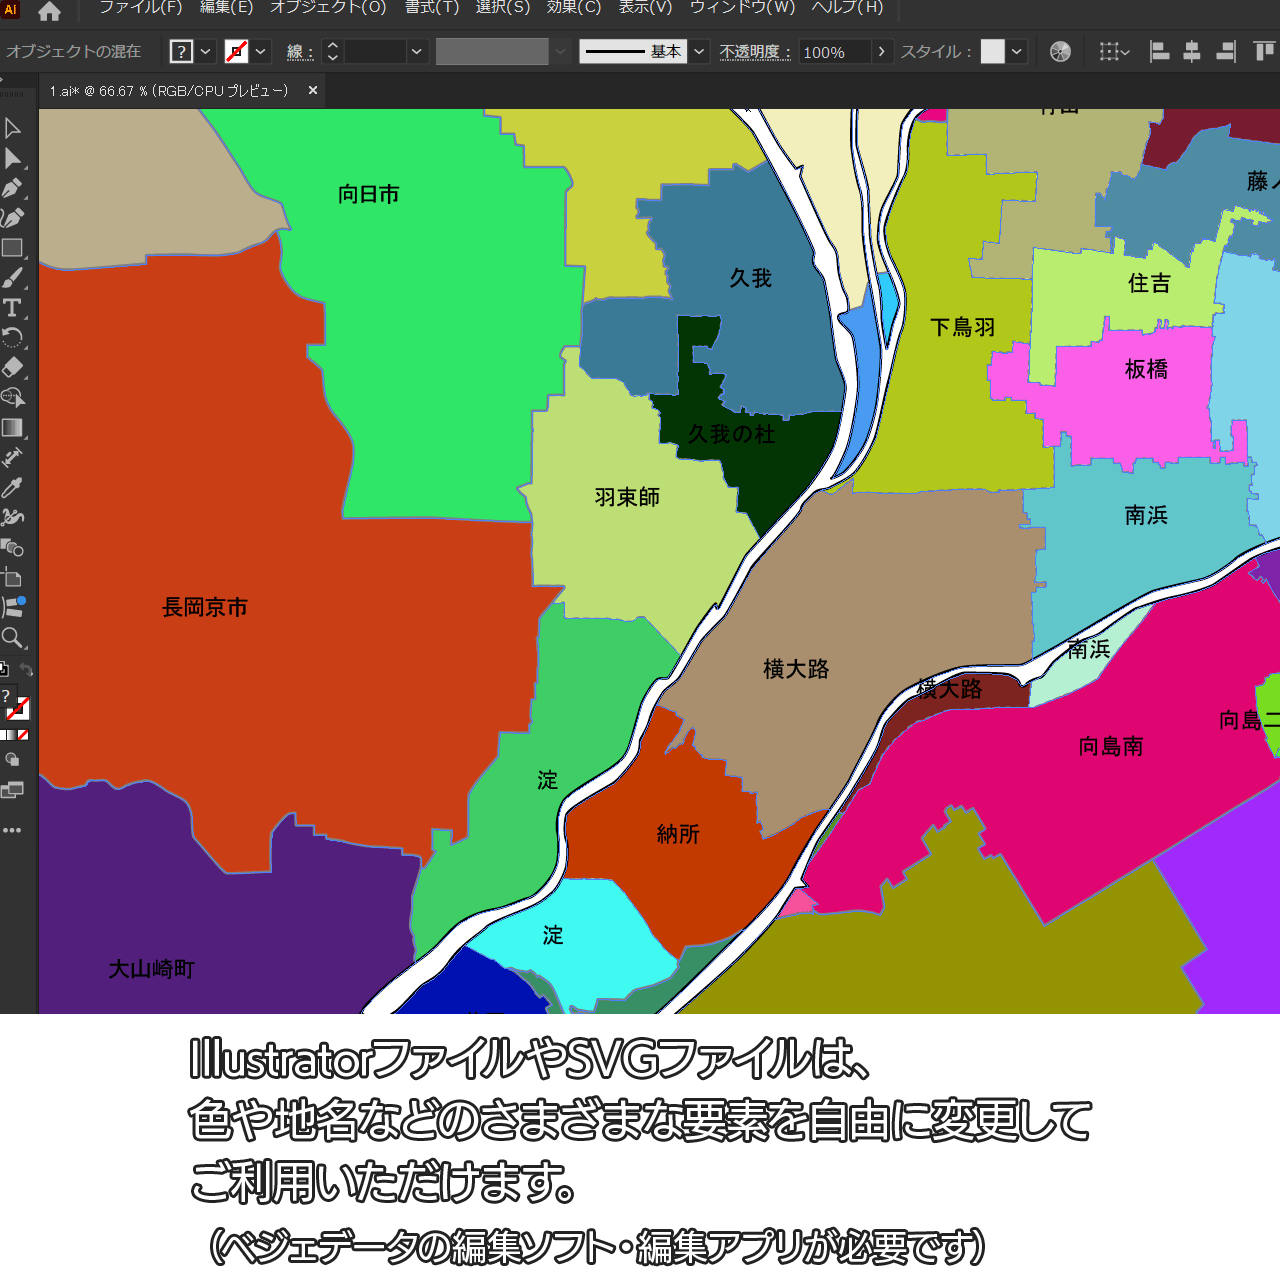Select the Gradient tool
This screenshot has width=1280, height=1280.
point(12,428)
